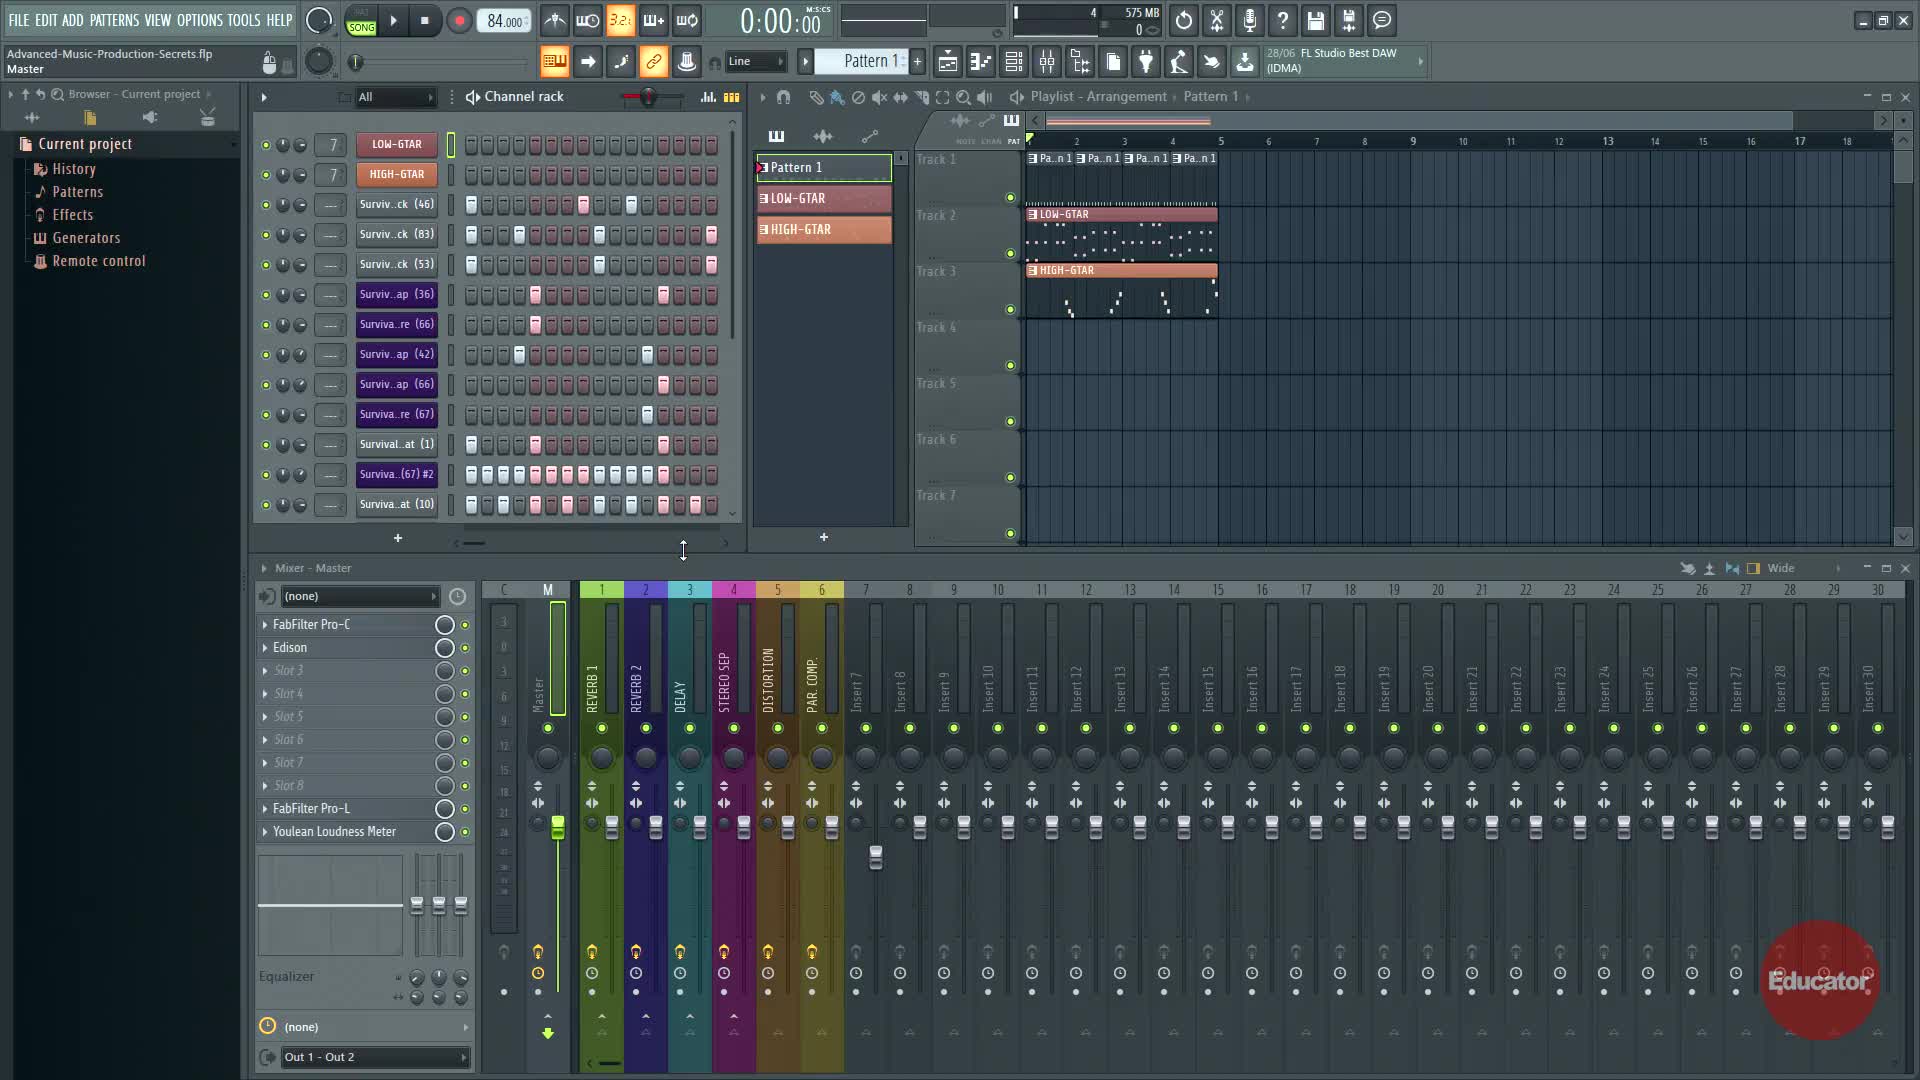This screenshot has height=1080, width=1920.
Task: Disable FabFilter Pro-C effect slot toggle
Action: [x=465, y=625]
